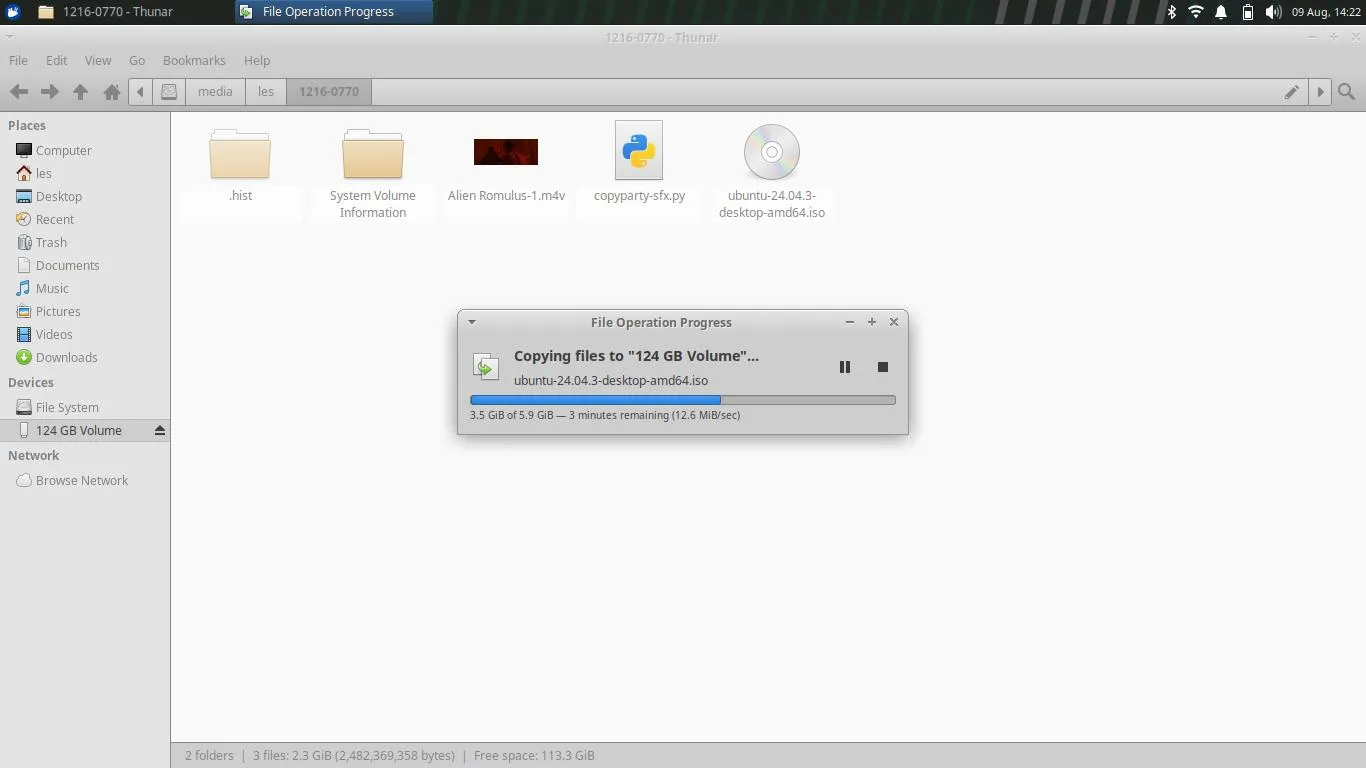Open search with the magnifier icon
This screenshot has width=1366, height=768.
1347,92
